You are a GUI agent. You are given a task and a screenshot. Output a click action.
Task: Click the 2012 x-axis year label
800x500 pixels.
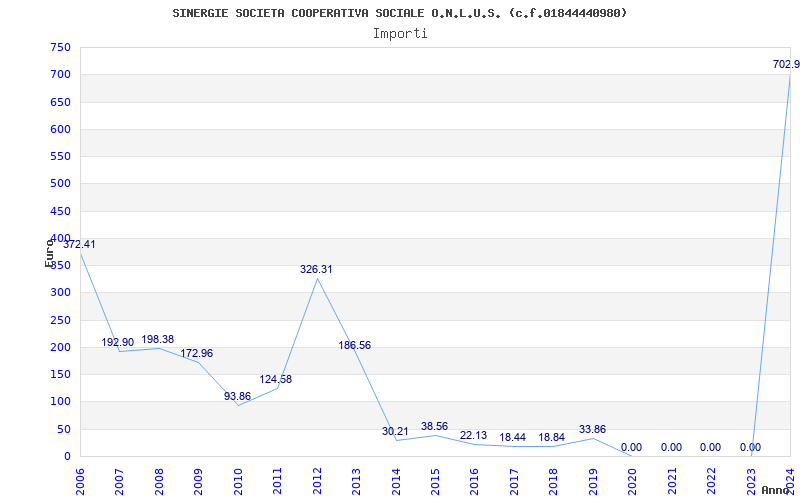coord(317,481)
